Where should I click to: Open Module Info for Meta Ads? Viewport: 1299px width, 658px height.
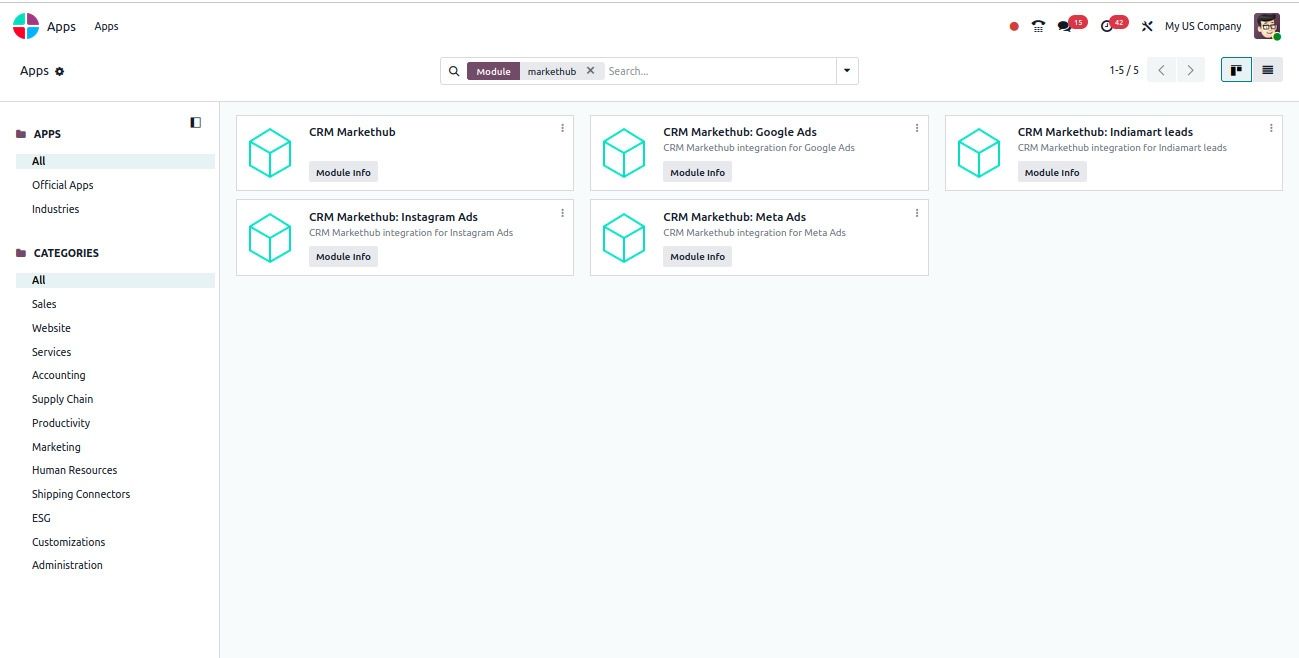tap(697, 257)
